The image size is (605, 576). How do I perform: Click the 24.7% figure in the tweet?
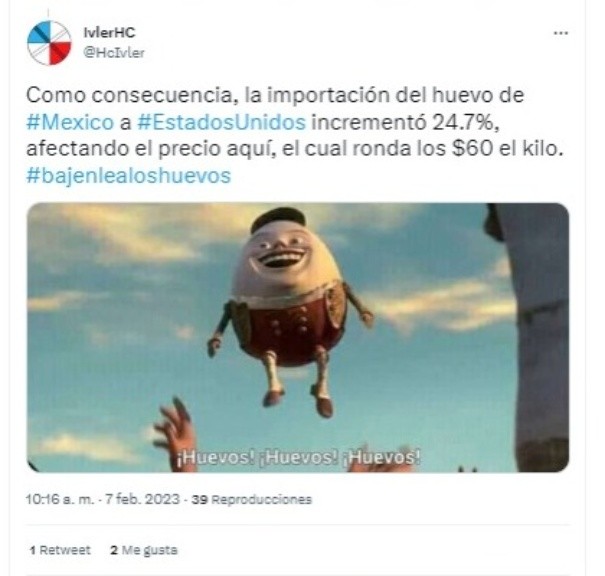coord(465,122)
